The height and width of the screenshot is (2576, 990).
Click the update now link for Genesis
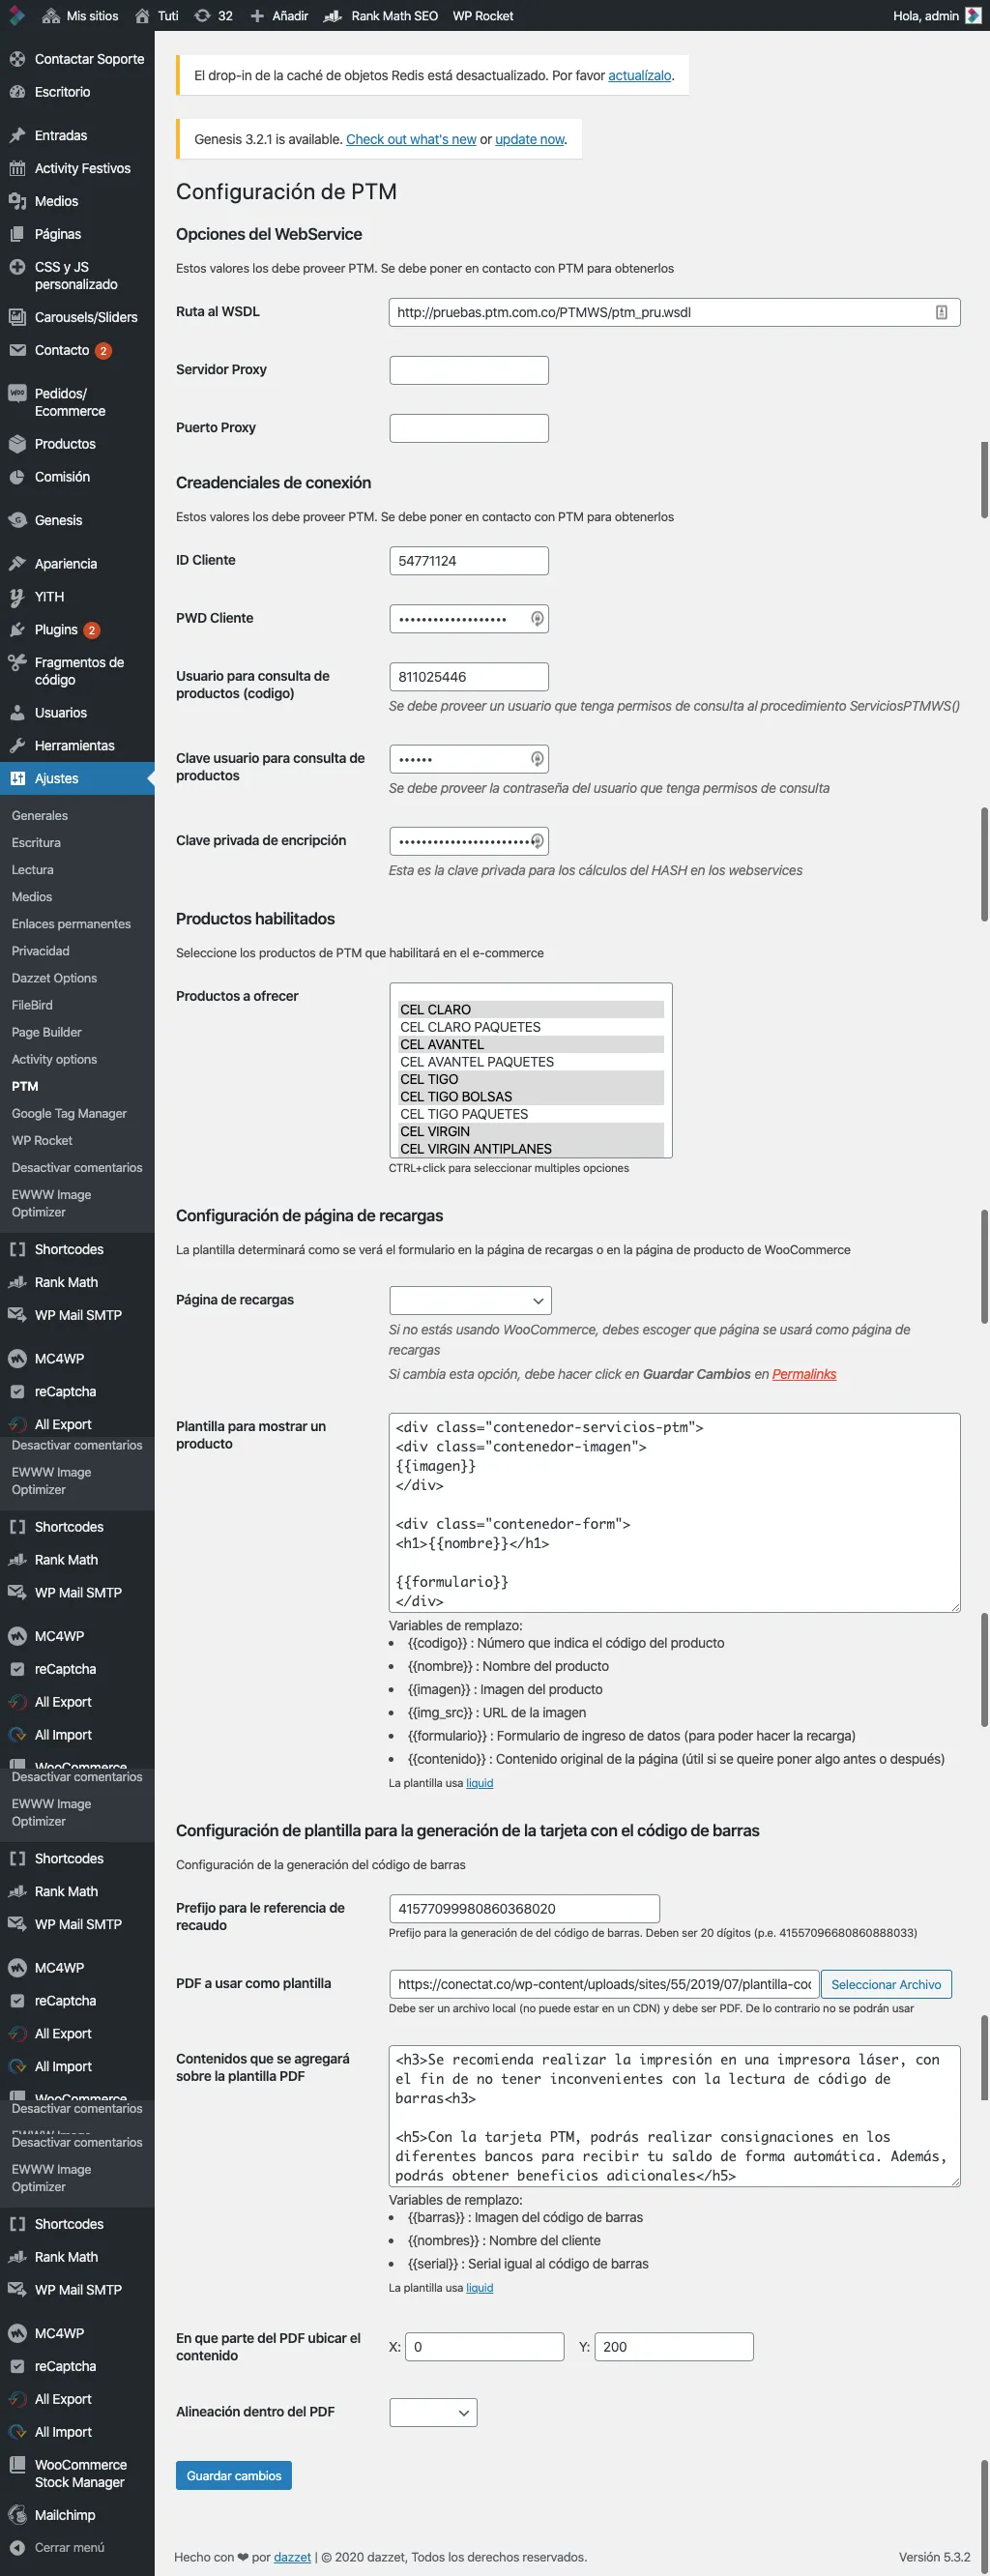click(x=530, y=140)
